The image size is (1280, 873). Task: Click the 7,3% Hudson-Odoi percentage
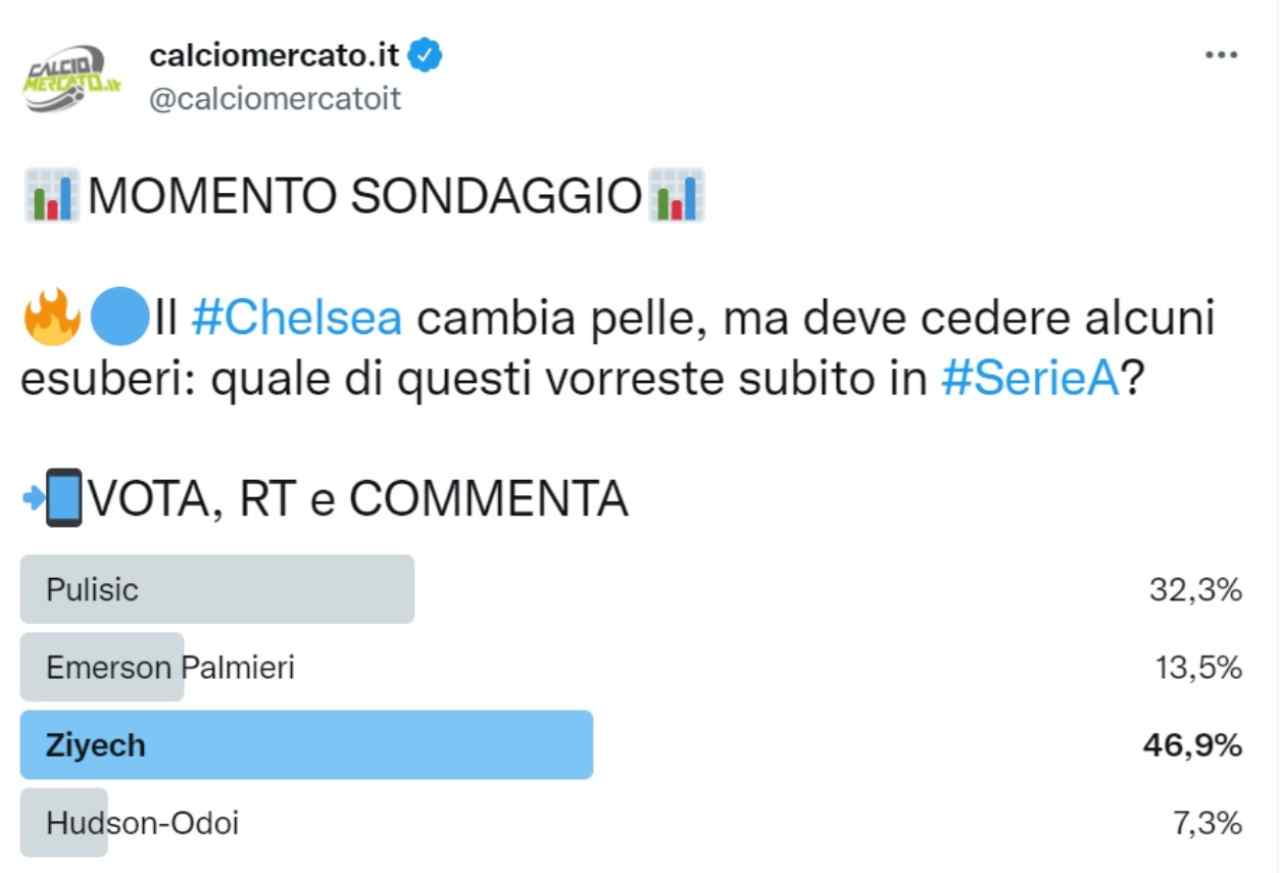pyautogui.click(x=1207, y=823)
